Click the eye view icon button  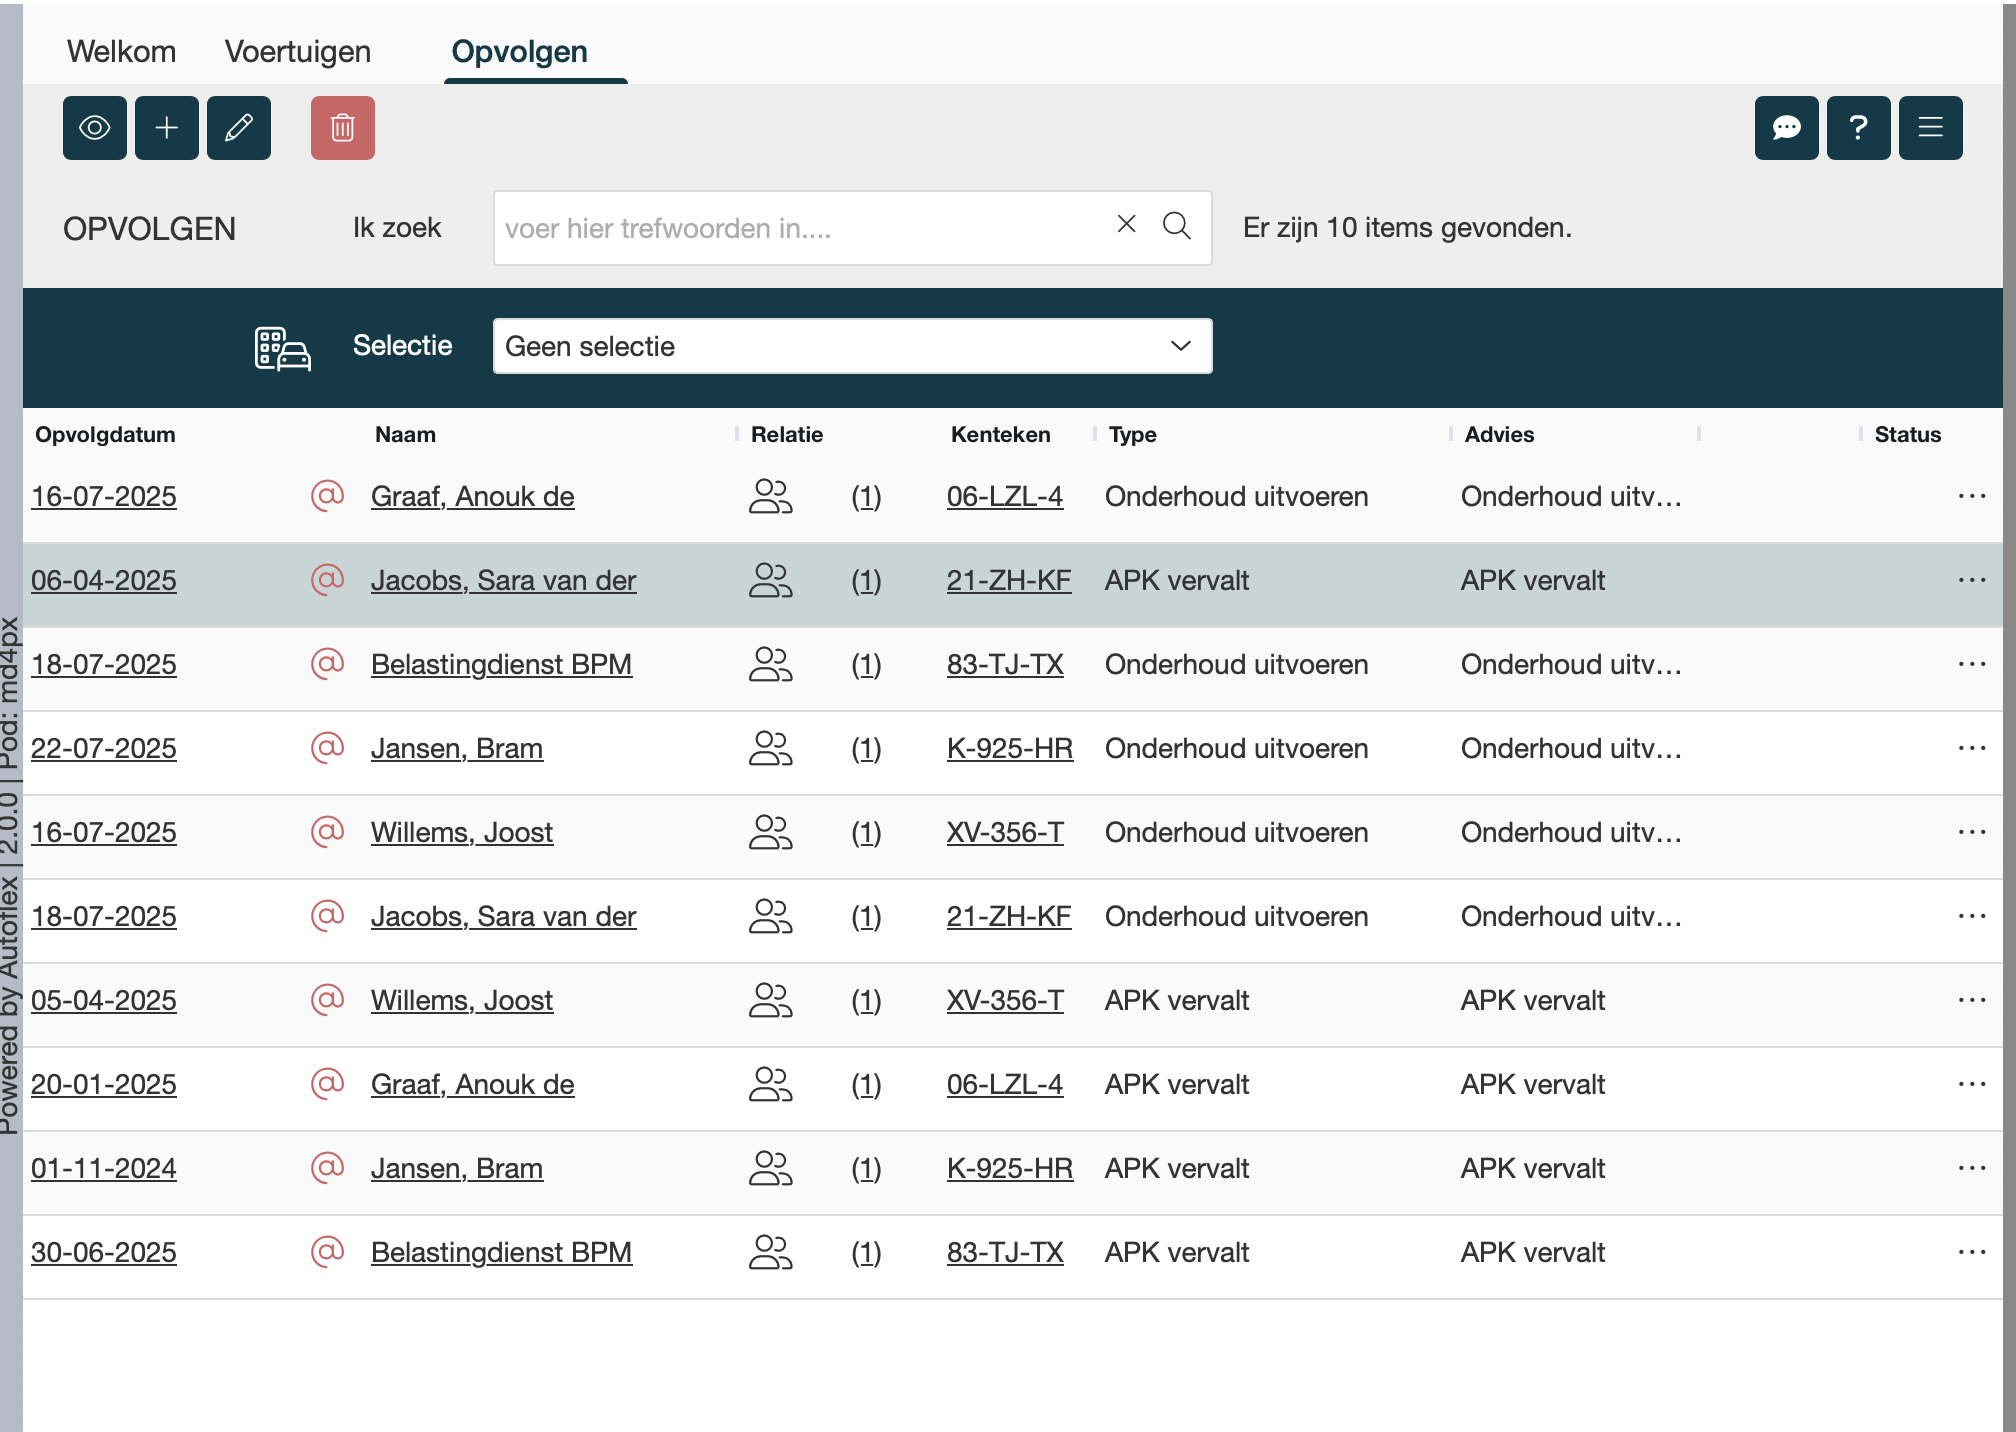coord(95,128)
